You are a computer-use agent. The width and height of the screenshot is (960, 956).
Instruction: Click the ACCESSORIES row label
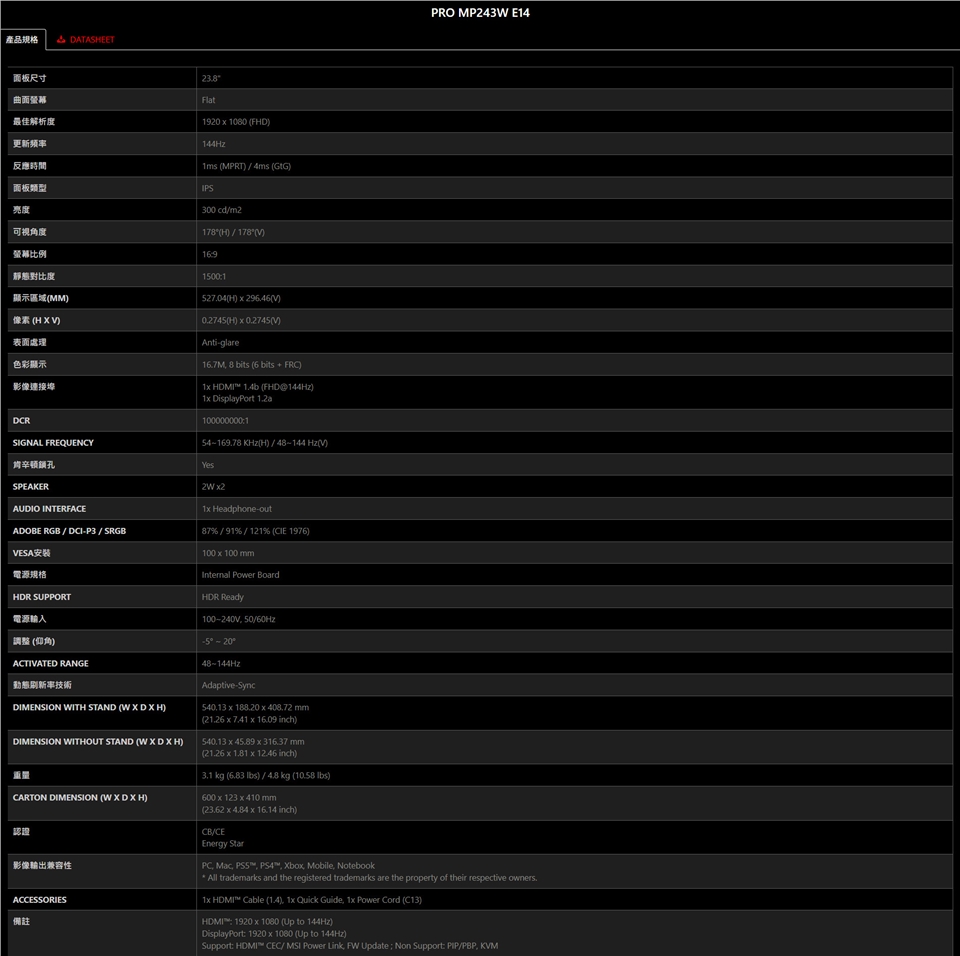click(x=40, y=900)
